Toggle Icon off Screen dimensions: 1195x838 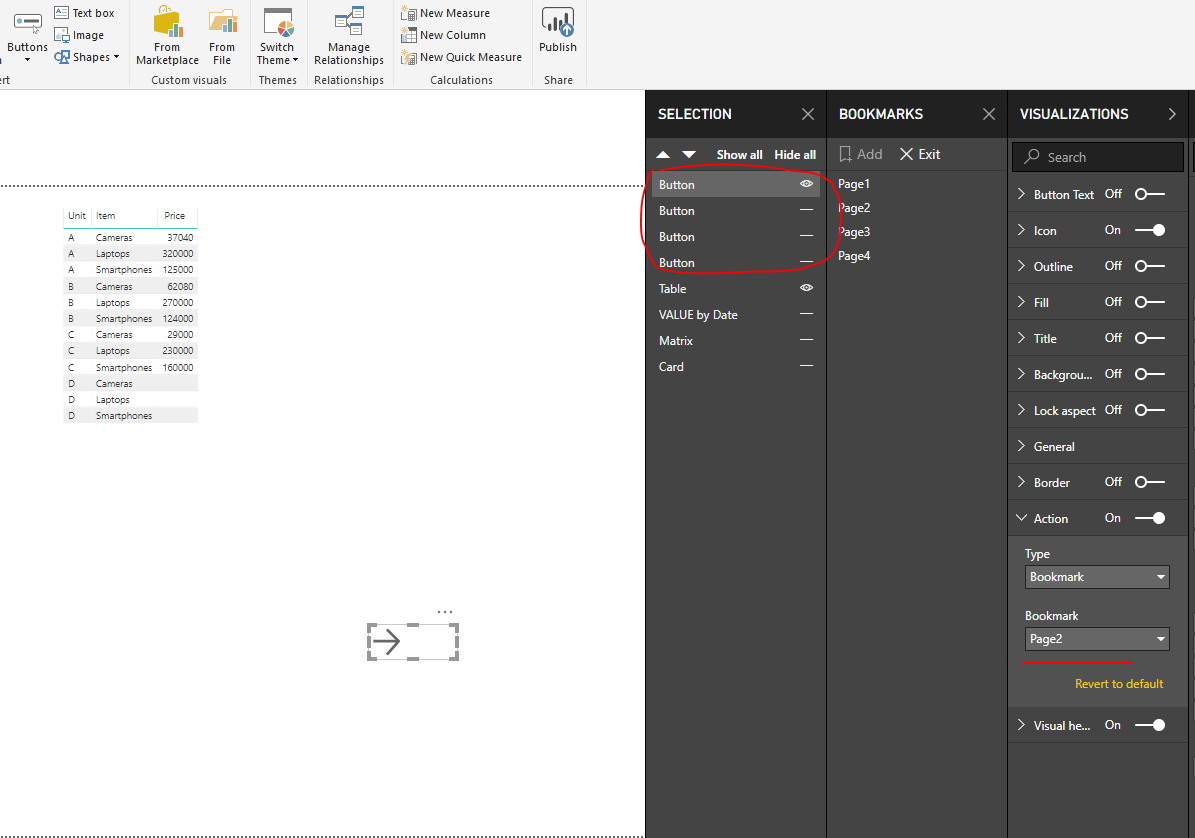pos(1150,230)
